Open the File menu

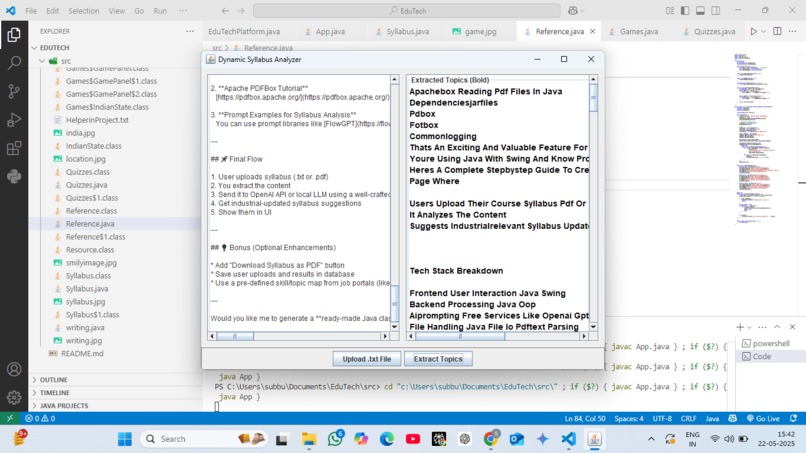click(x=31, y=11)
